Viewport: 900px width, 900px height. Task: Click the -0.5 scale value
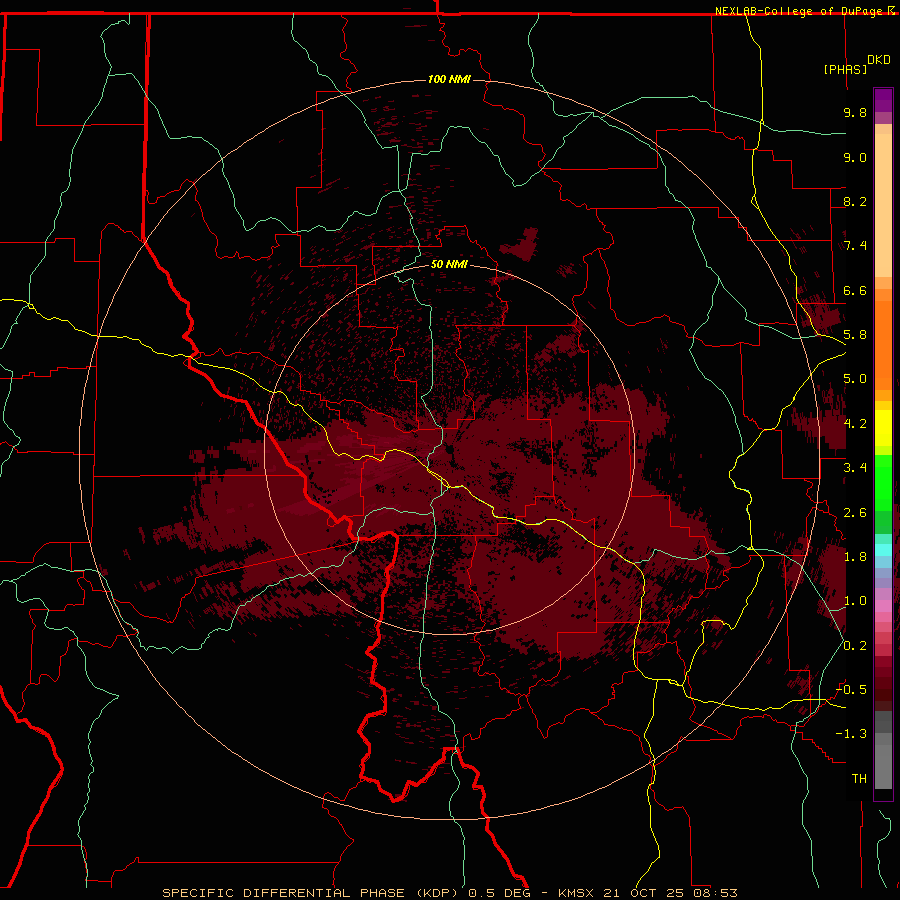pyautogui.click(x=851, y=690)
